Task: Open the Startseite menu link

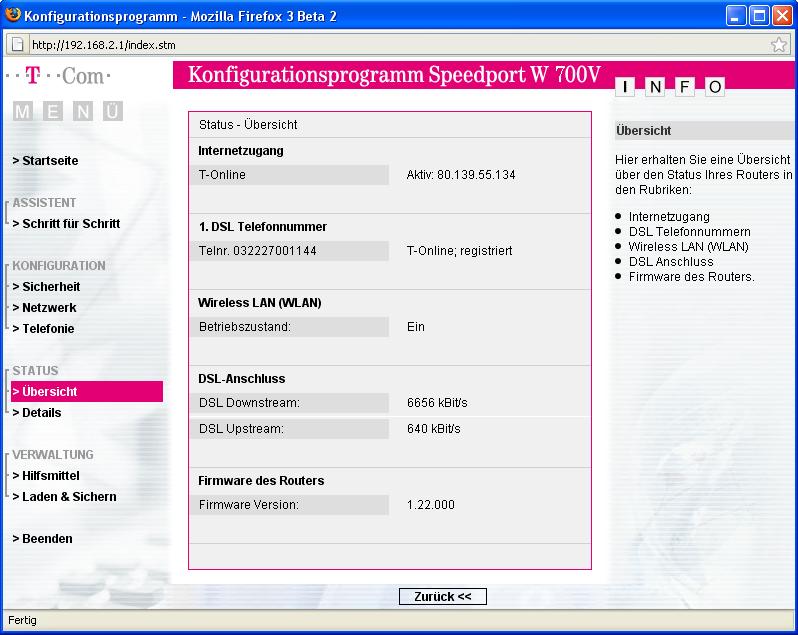Action: point(45,161)
